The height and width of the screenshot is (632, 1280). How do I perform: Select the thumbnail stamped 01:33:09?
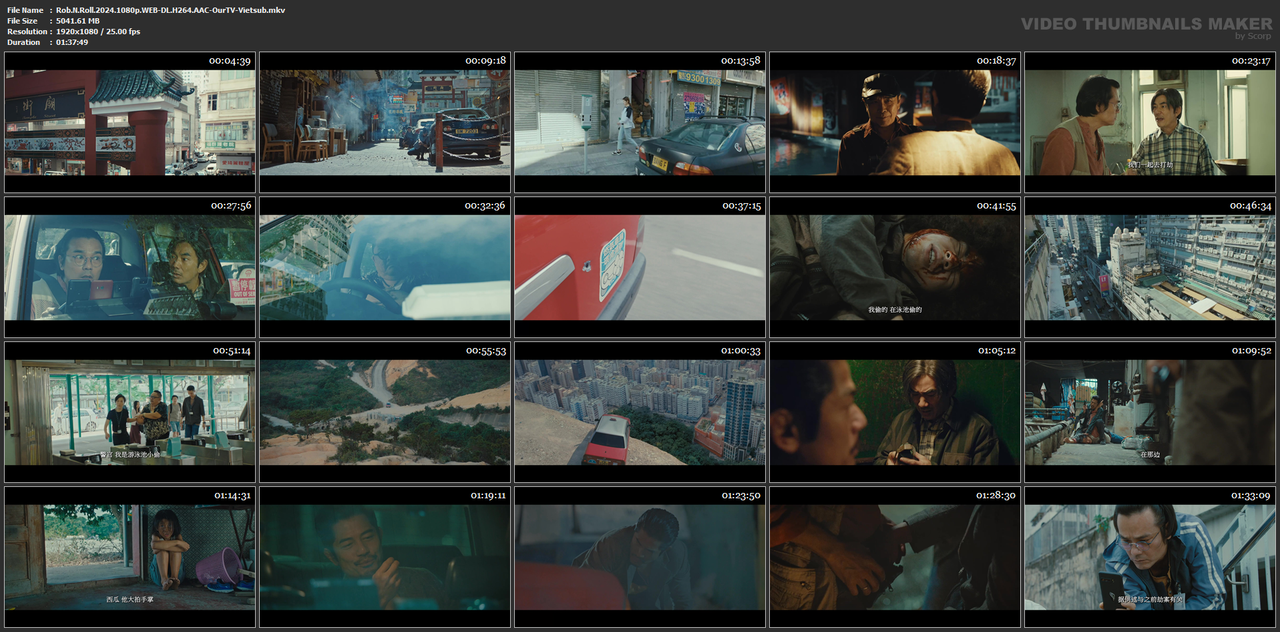coord(1150,557)
